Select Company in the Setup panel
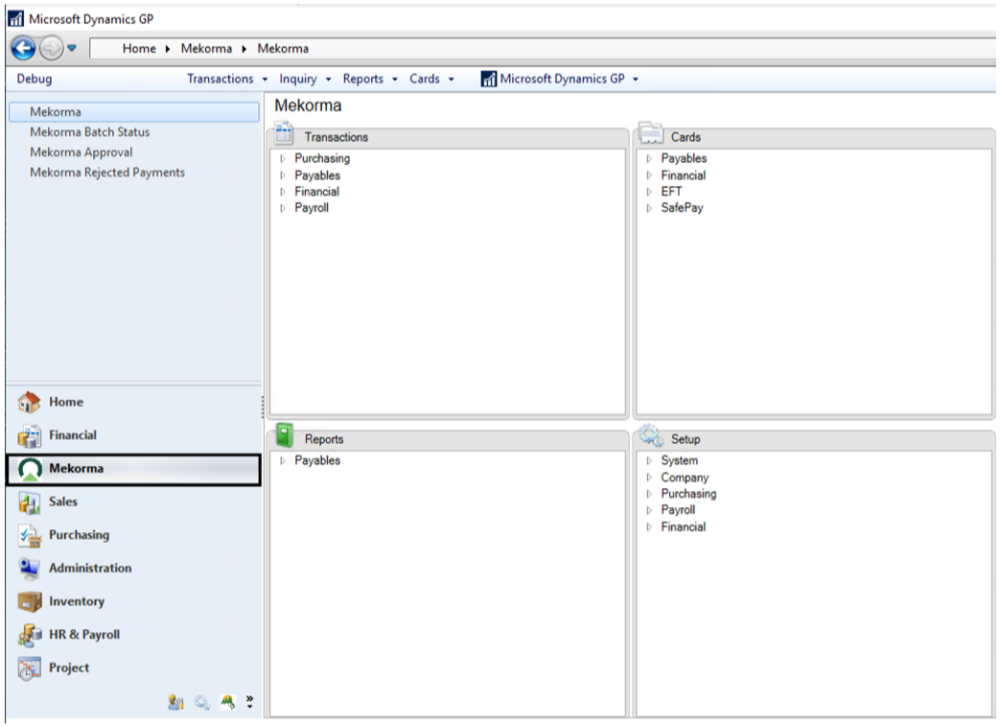Image resolution: width=1000 pixels, height=726 pixels. (x=684, y=478)
